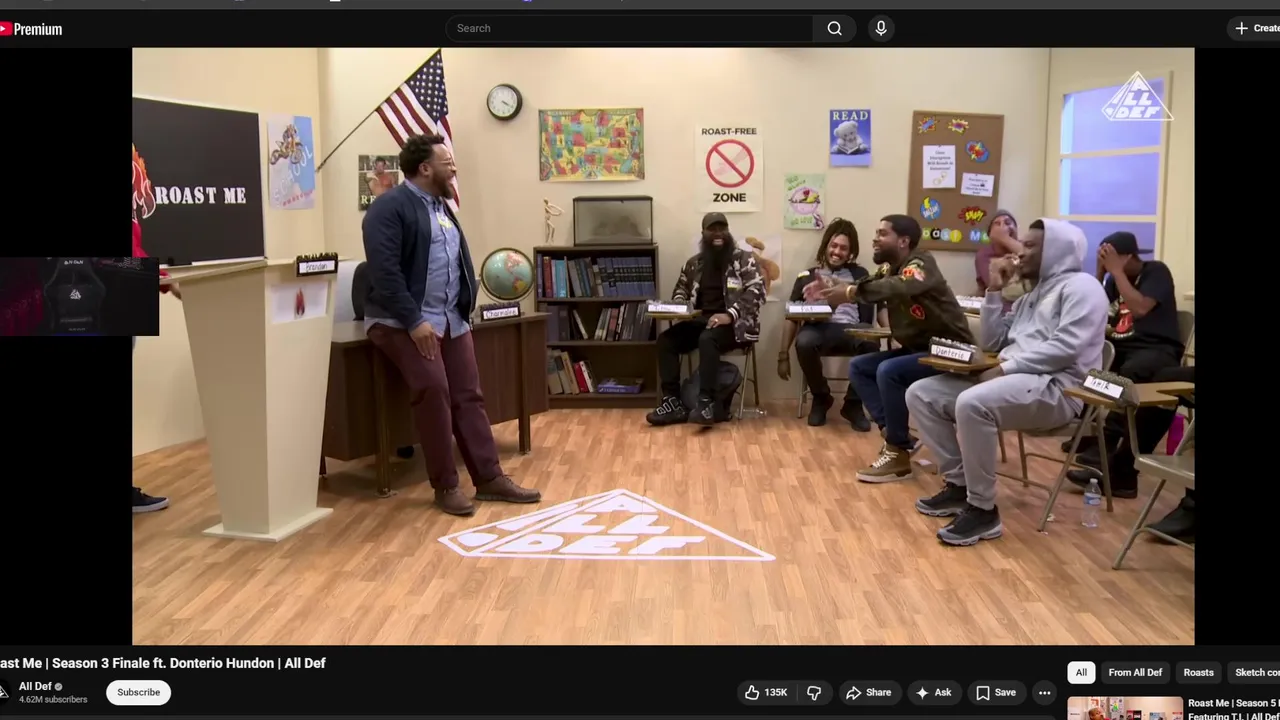Screen dimensions: 1280x720
Task: Open the All Def channel name link
Action: click(35, 686)
